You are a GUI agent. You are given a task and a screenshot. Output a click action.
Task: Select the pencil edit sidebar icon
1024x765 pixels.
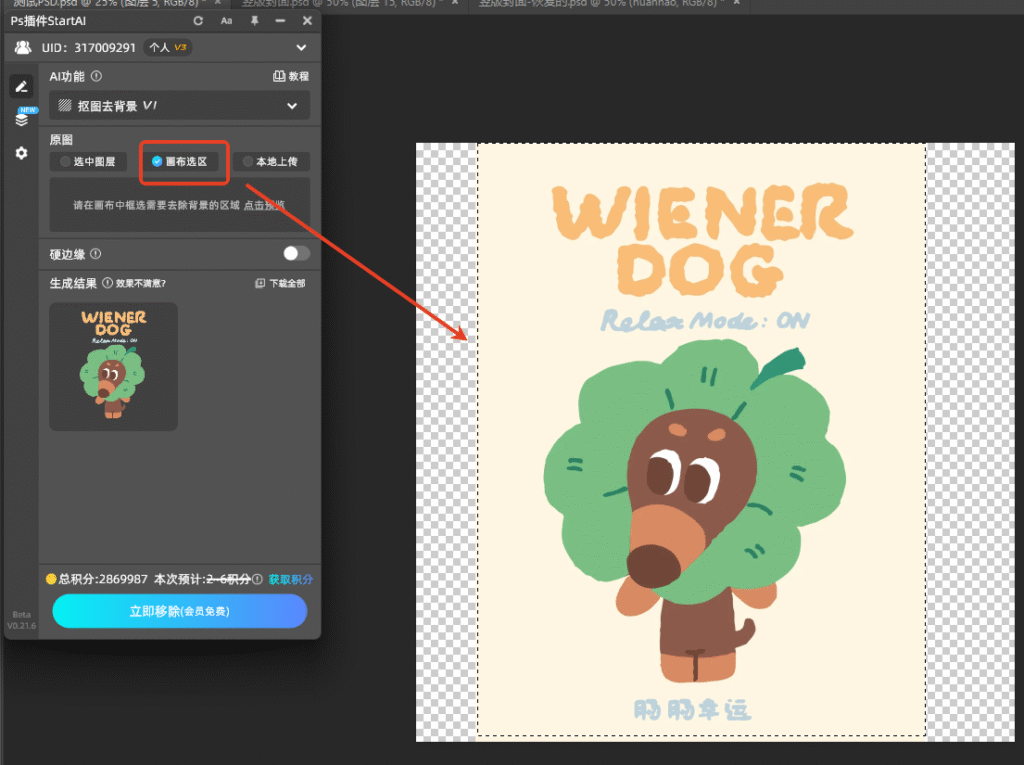(x=21, y=87)
